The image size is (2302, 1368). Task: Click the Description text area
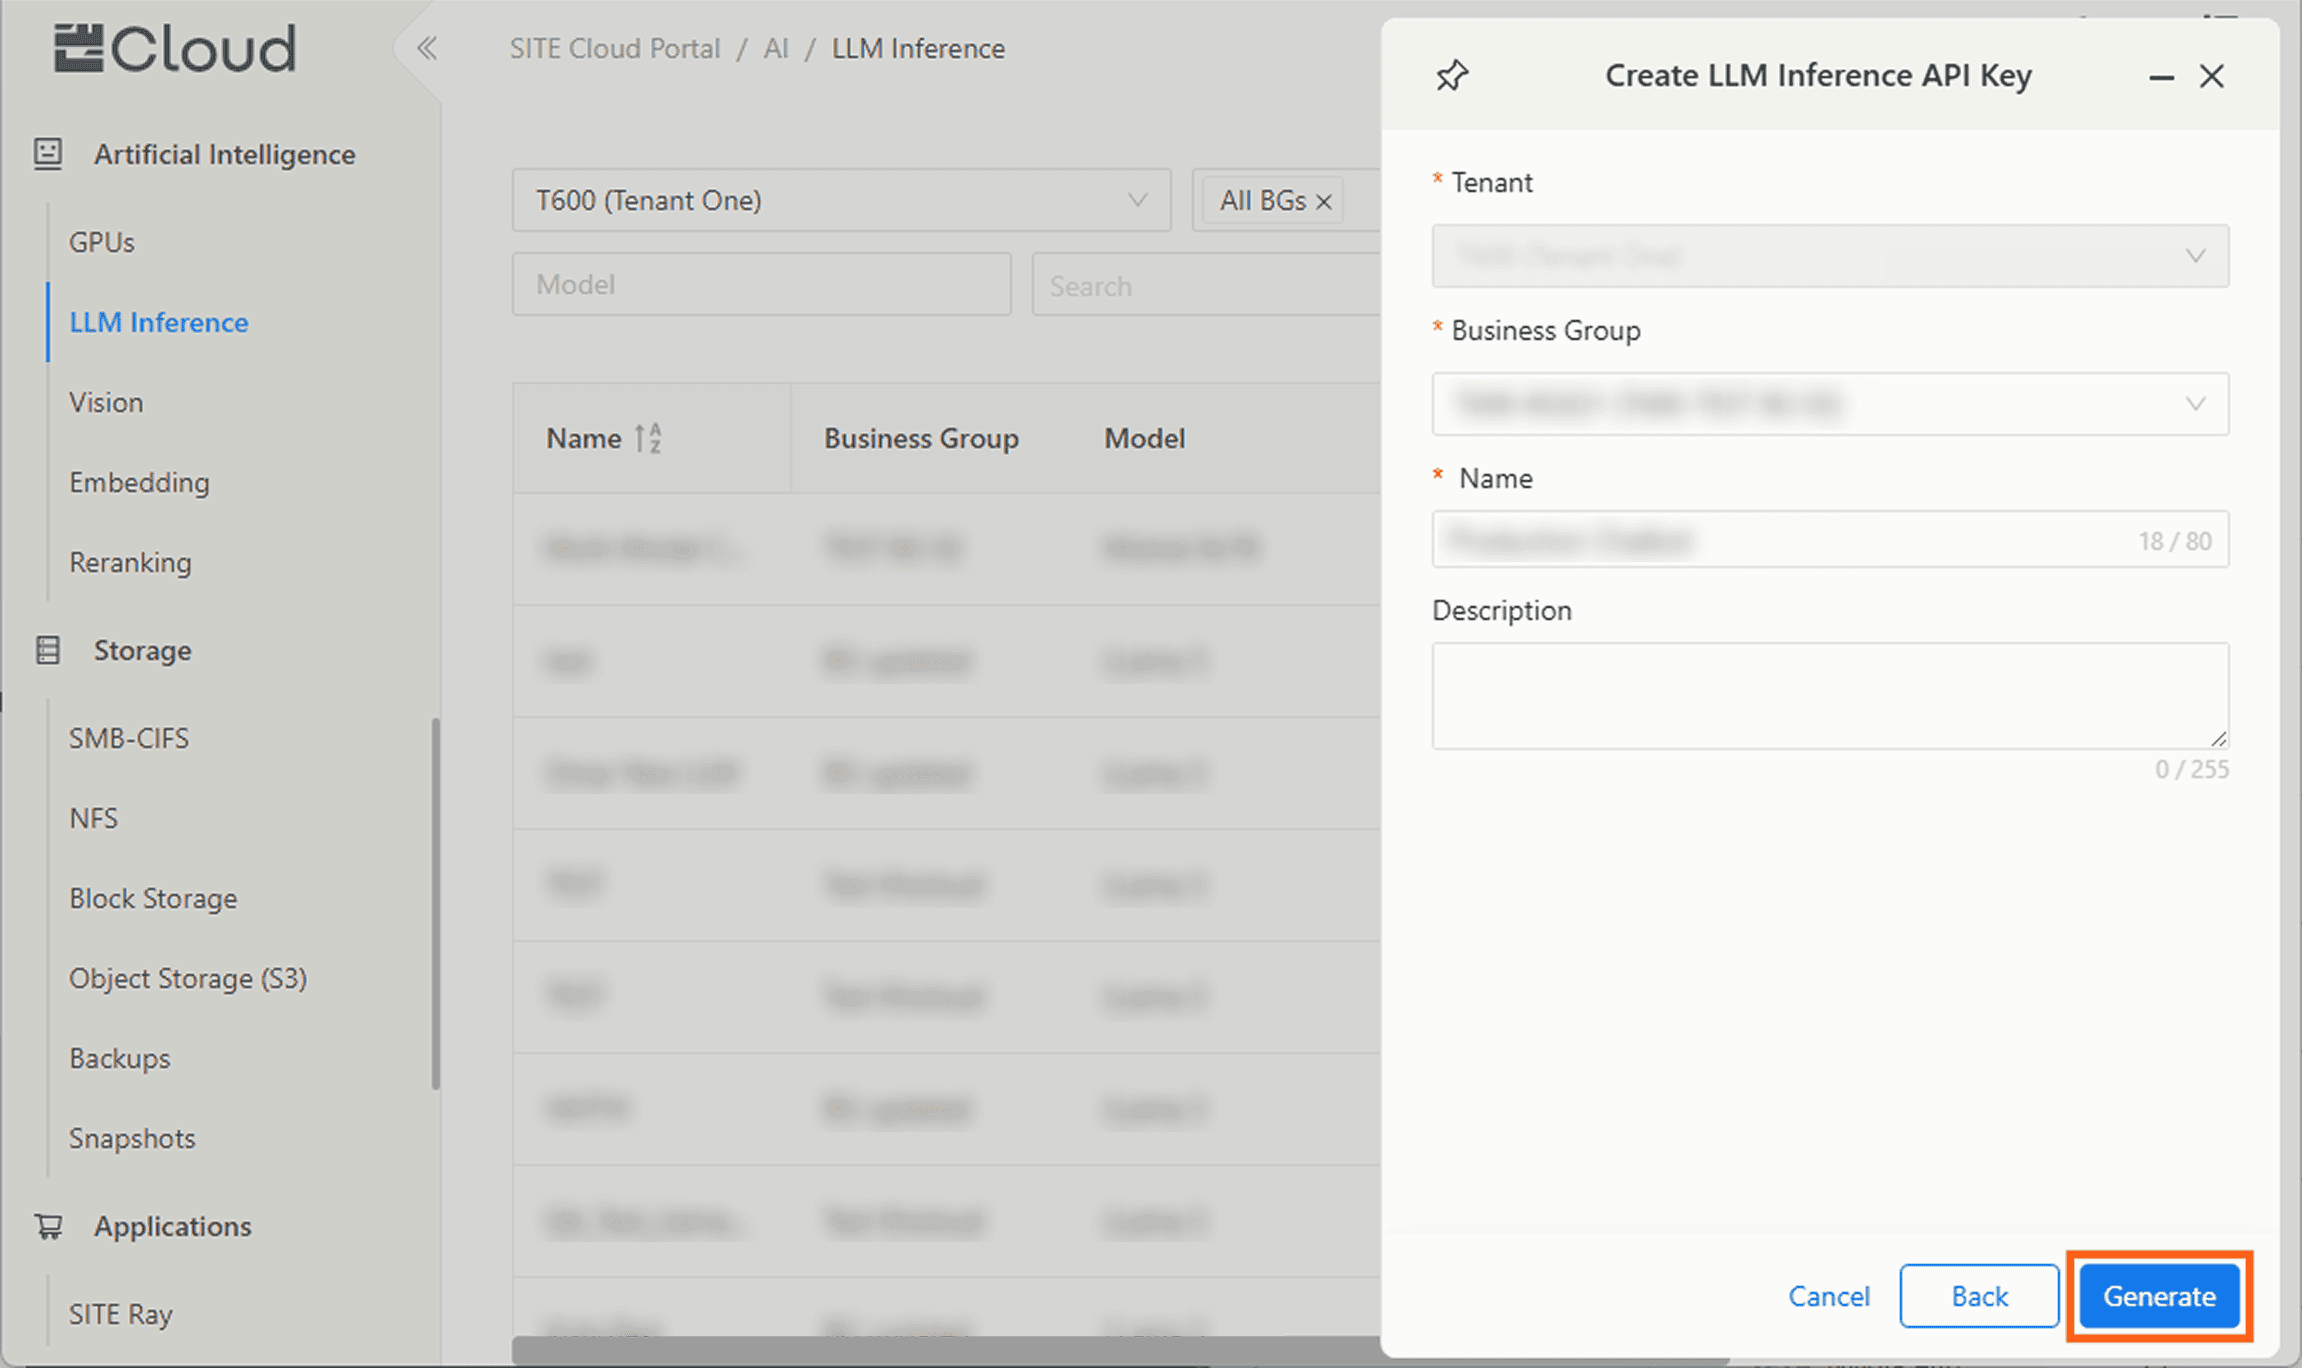coord(1829,695)
